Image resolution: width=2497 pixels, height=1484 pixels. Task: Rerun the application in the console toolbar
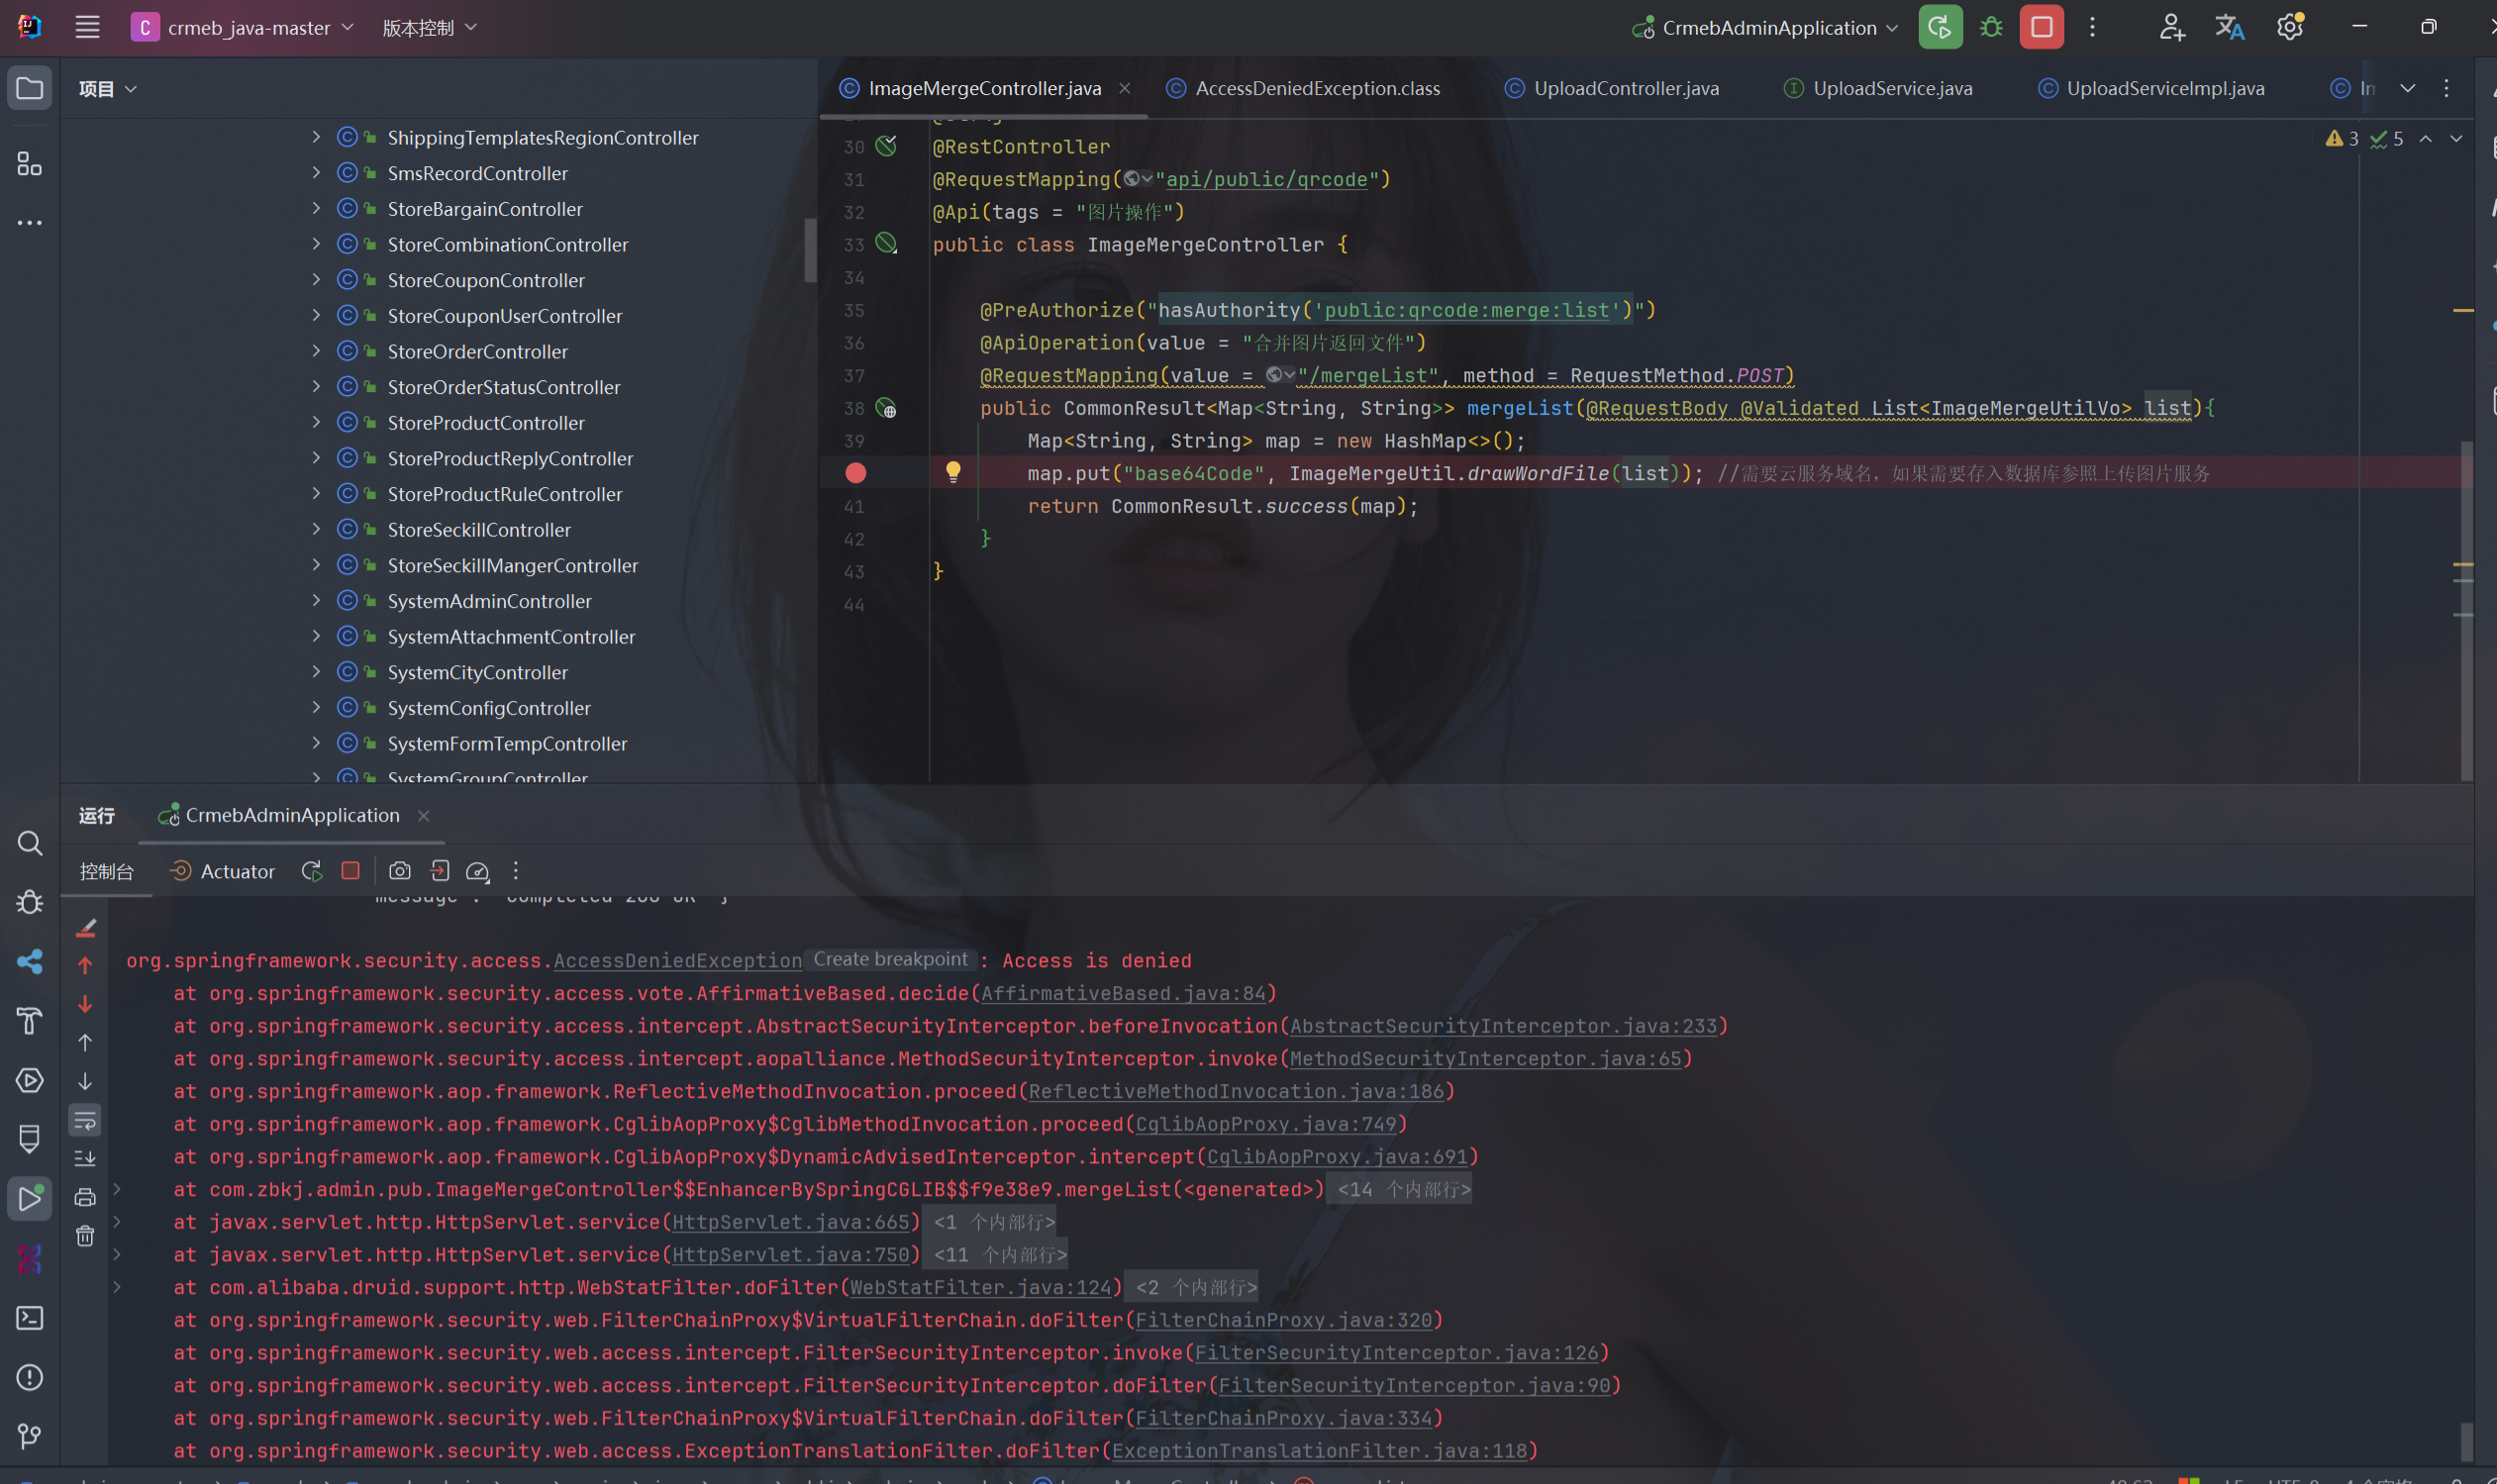[x=312, y=871]
